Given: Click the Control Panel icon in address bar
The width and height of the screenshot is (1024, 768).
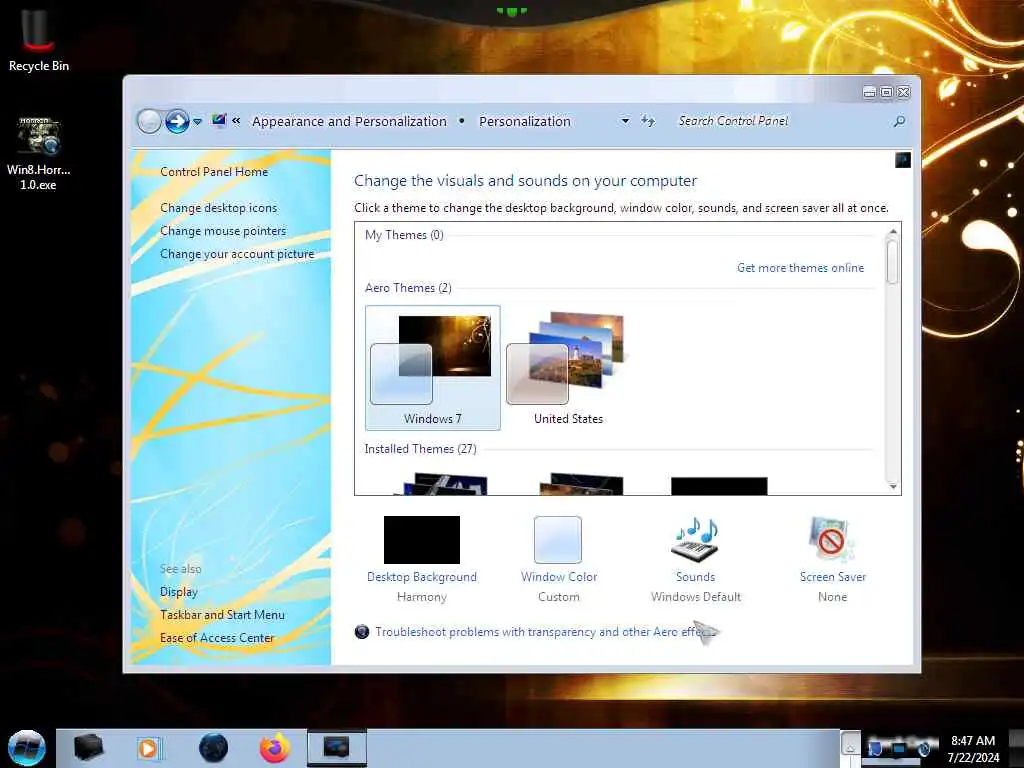Looking at the screenshot, I should coord(219,121).
